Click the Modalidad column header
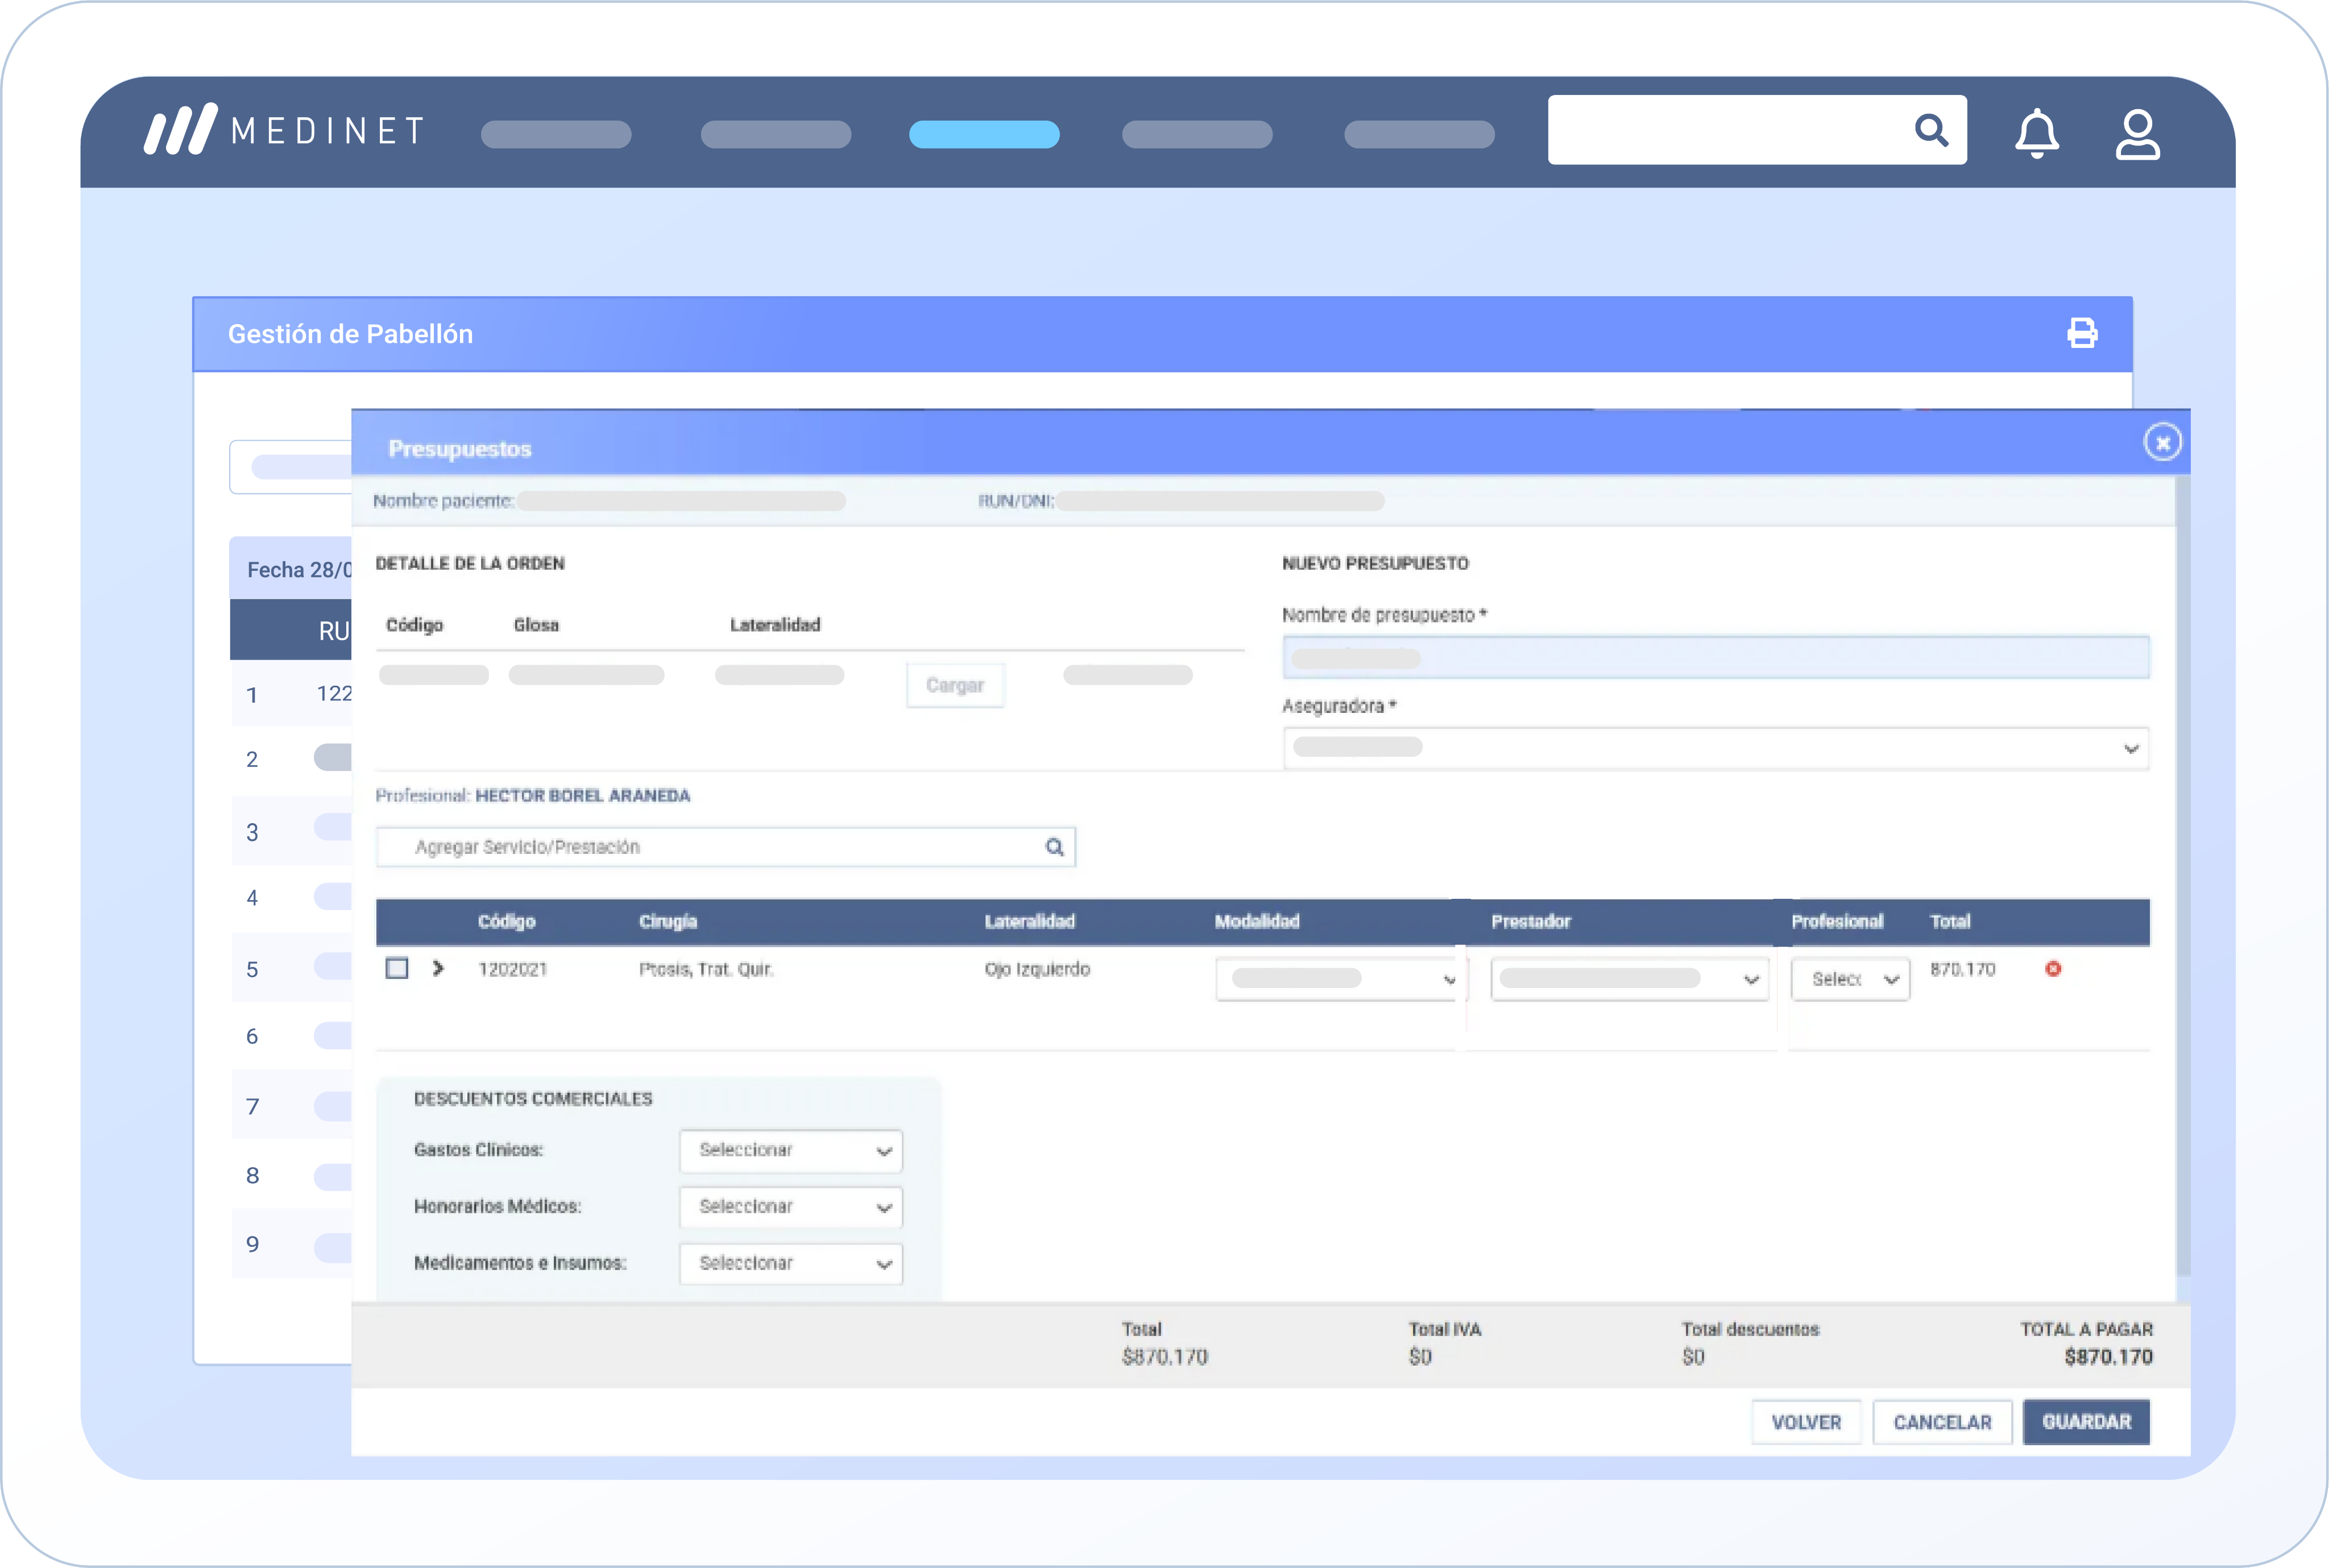The width and height of the screenshot is (2329, 1568). point(1257,921)
